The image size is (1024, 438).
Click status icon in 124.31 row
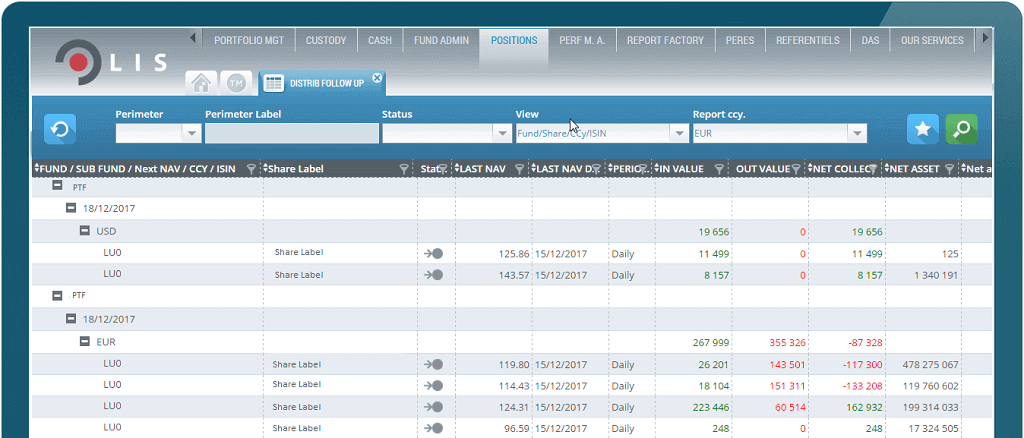click(x=433, y=407)
